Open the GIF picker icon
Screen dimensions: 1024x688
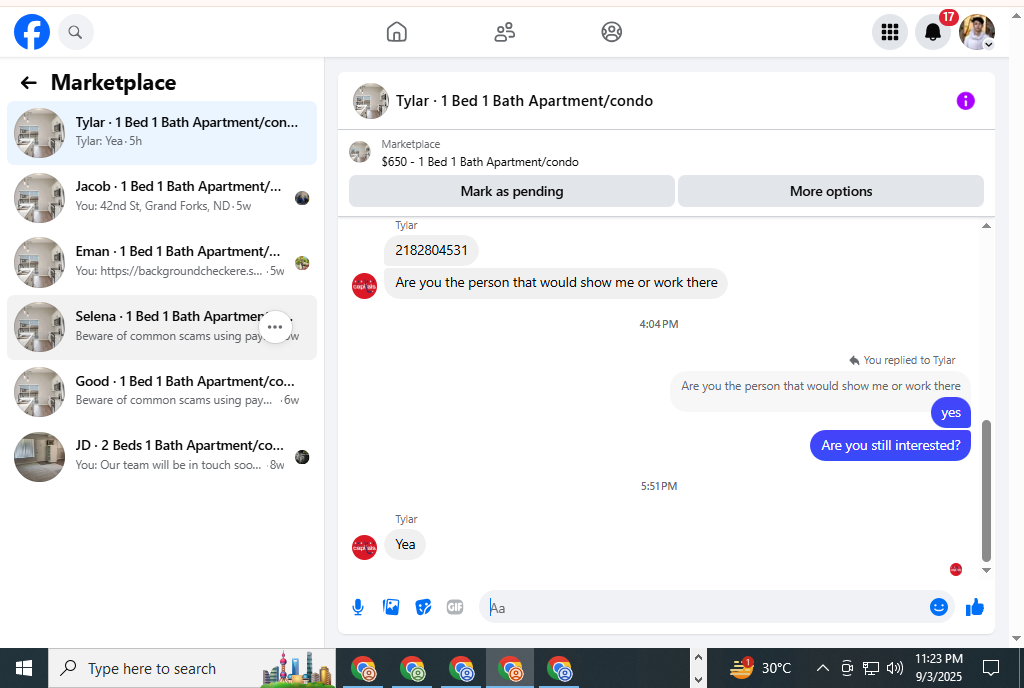pyautogui.click(x=455, y=607)
